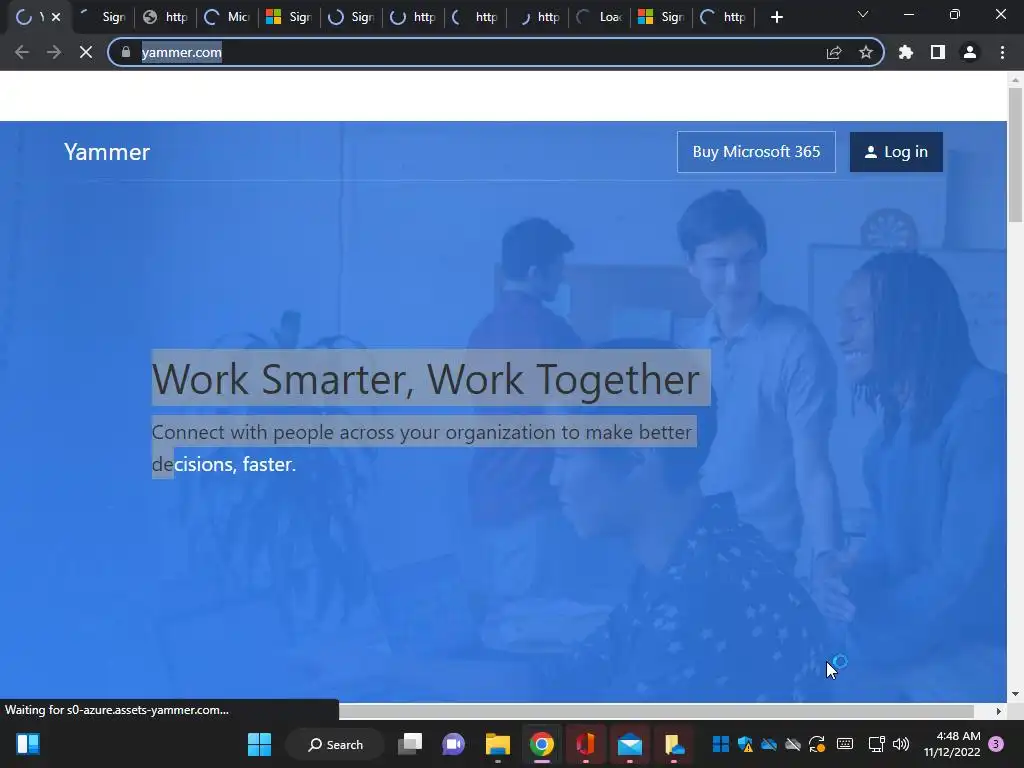Click the blue OneDrive cloud tray icon
This screenshot has height=768, width=1024.
769,744
